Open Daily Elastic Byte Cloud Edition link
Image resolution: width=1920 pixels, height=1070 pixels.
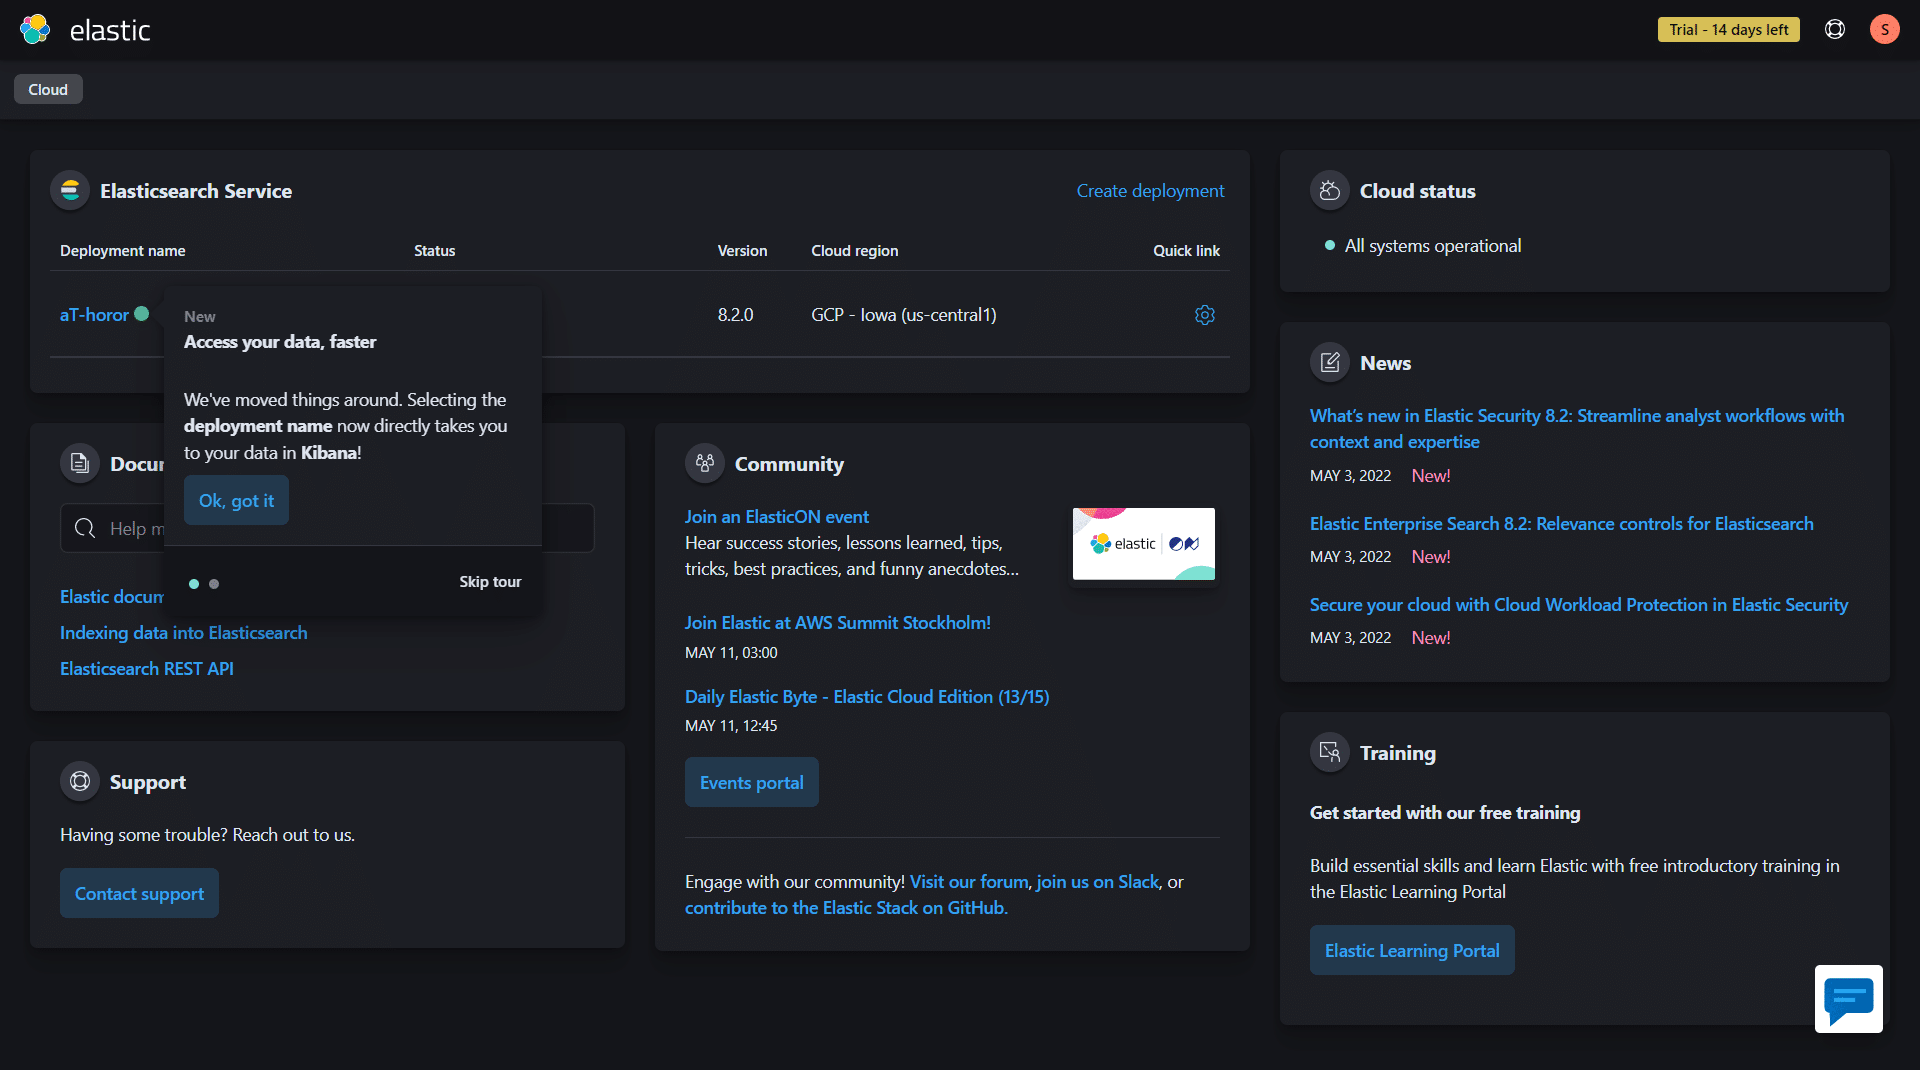867,697
